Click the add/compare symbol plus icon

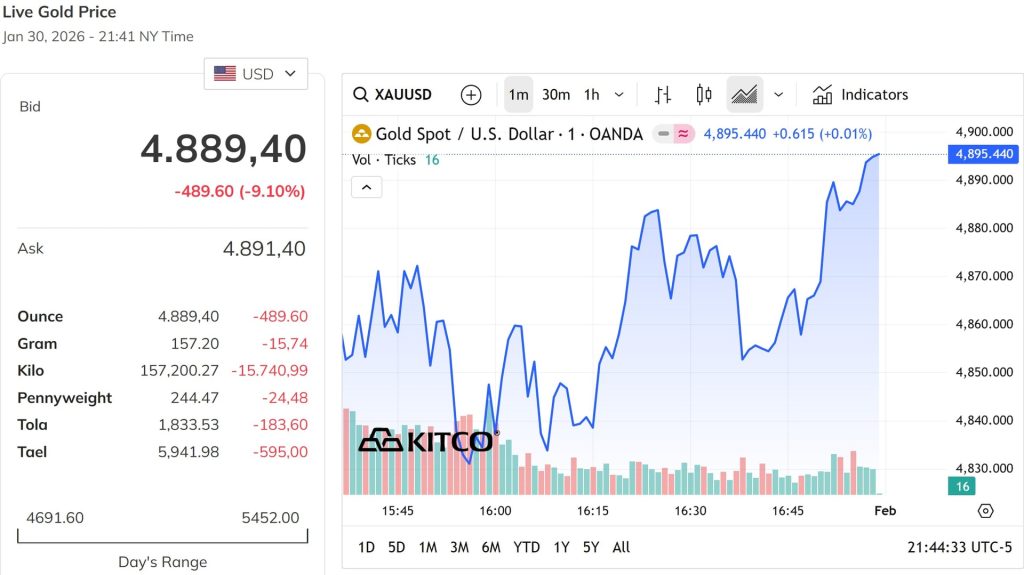(471, 95)
